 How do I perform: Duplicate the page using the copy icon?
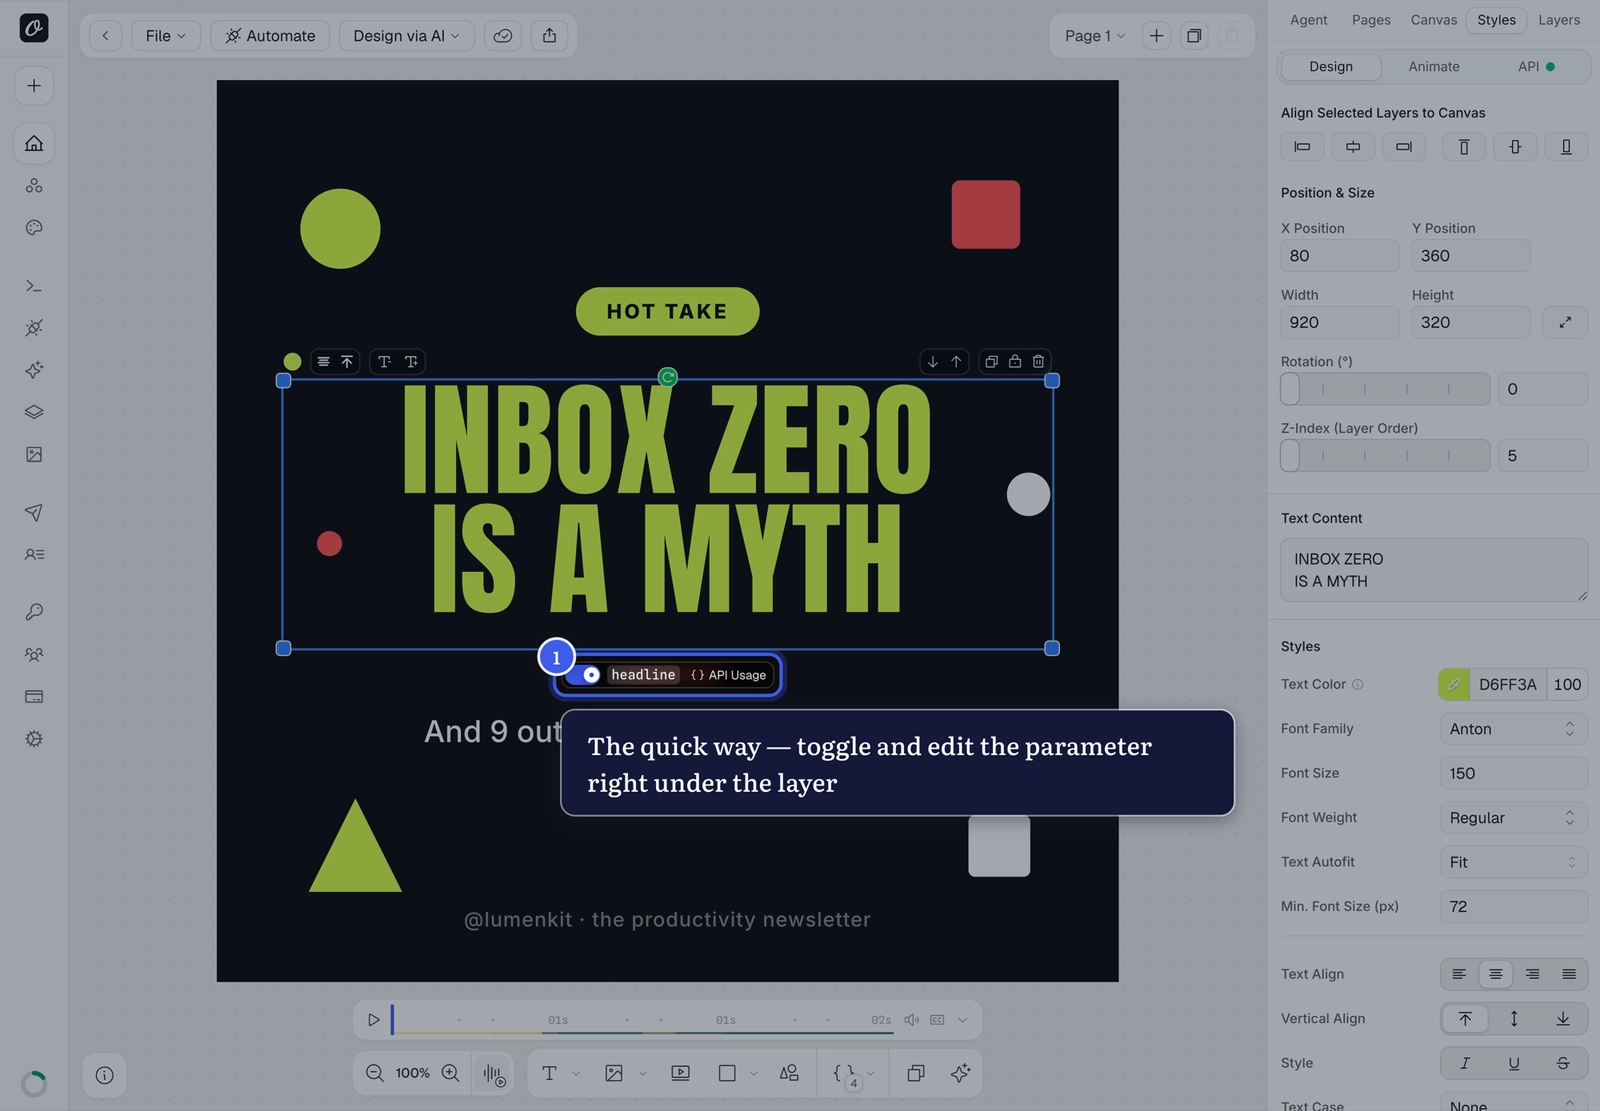click(1194, 36)
